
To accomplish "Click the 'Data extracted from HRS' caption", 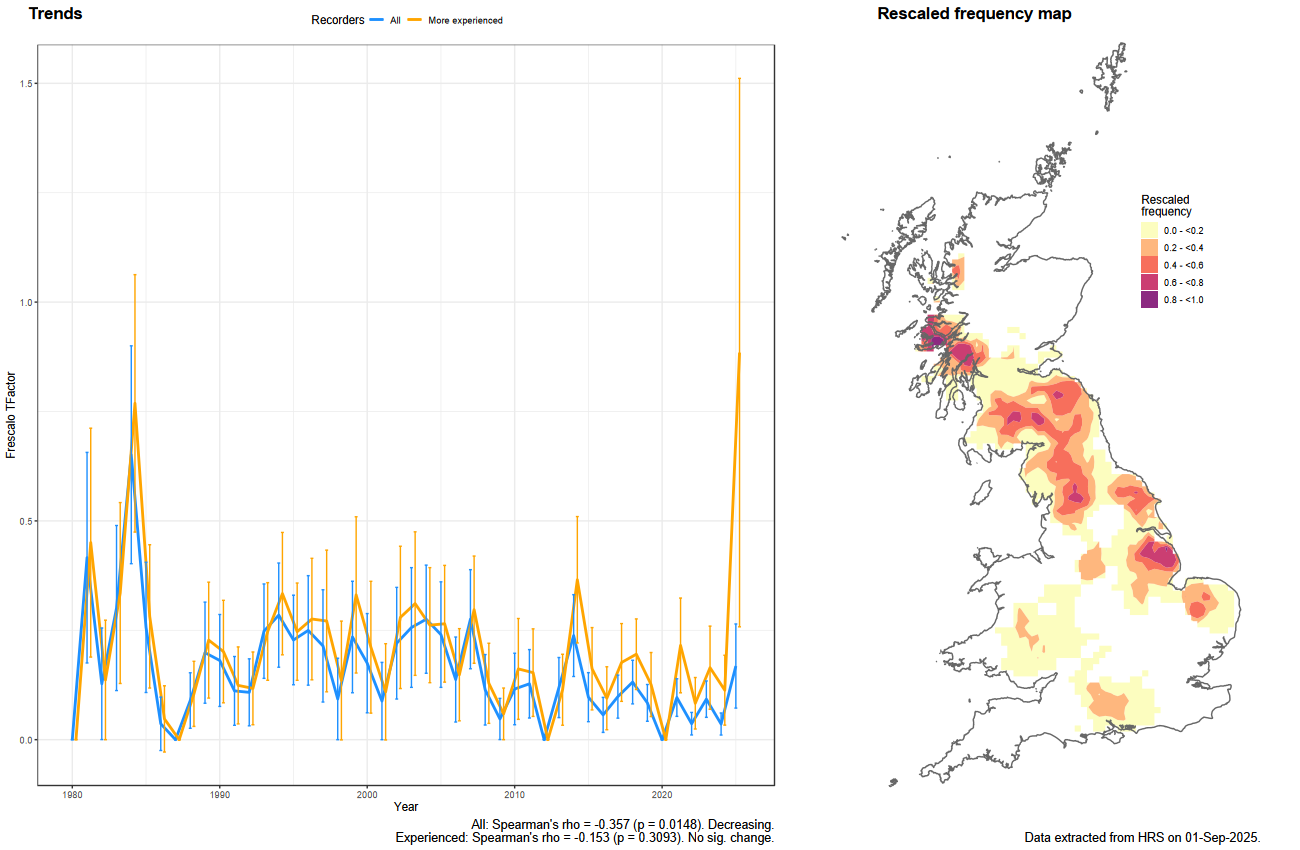I will (1143, 837).
